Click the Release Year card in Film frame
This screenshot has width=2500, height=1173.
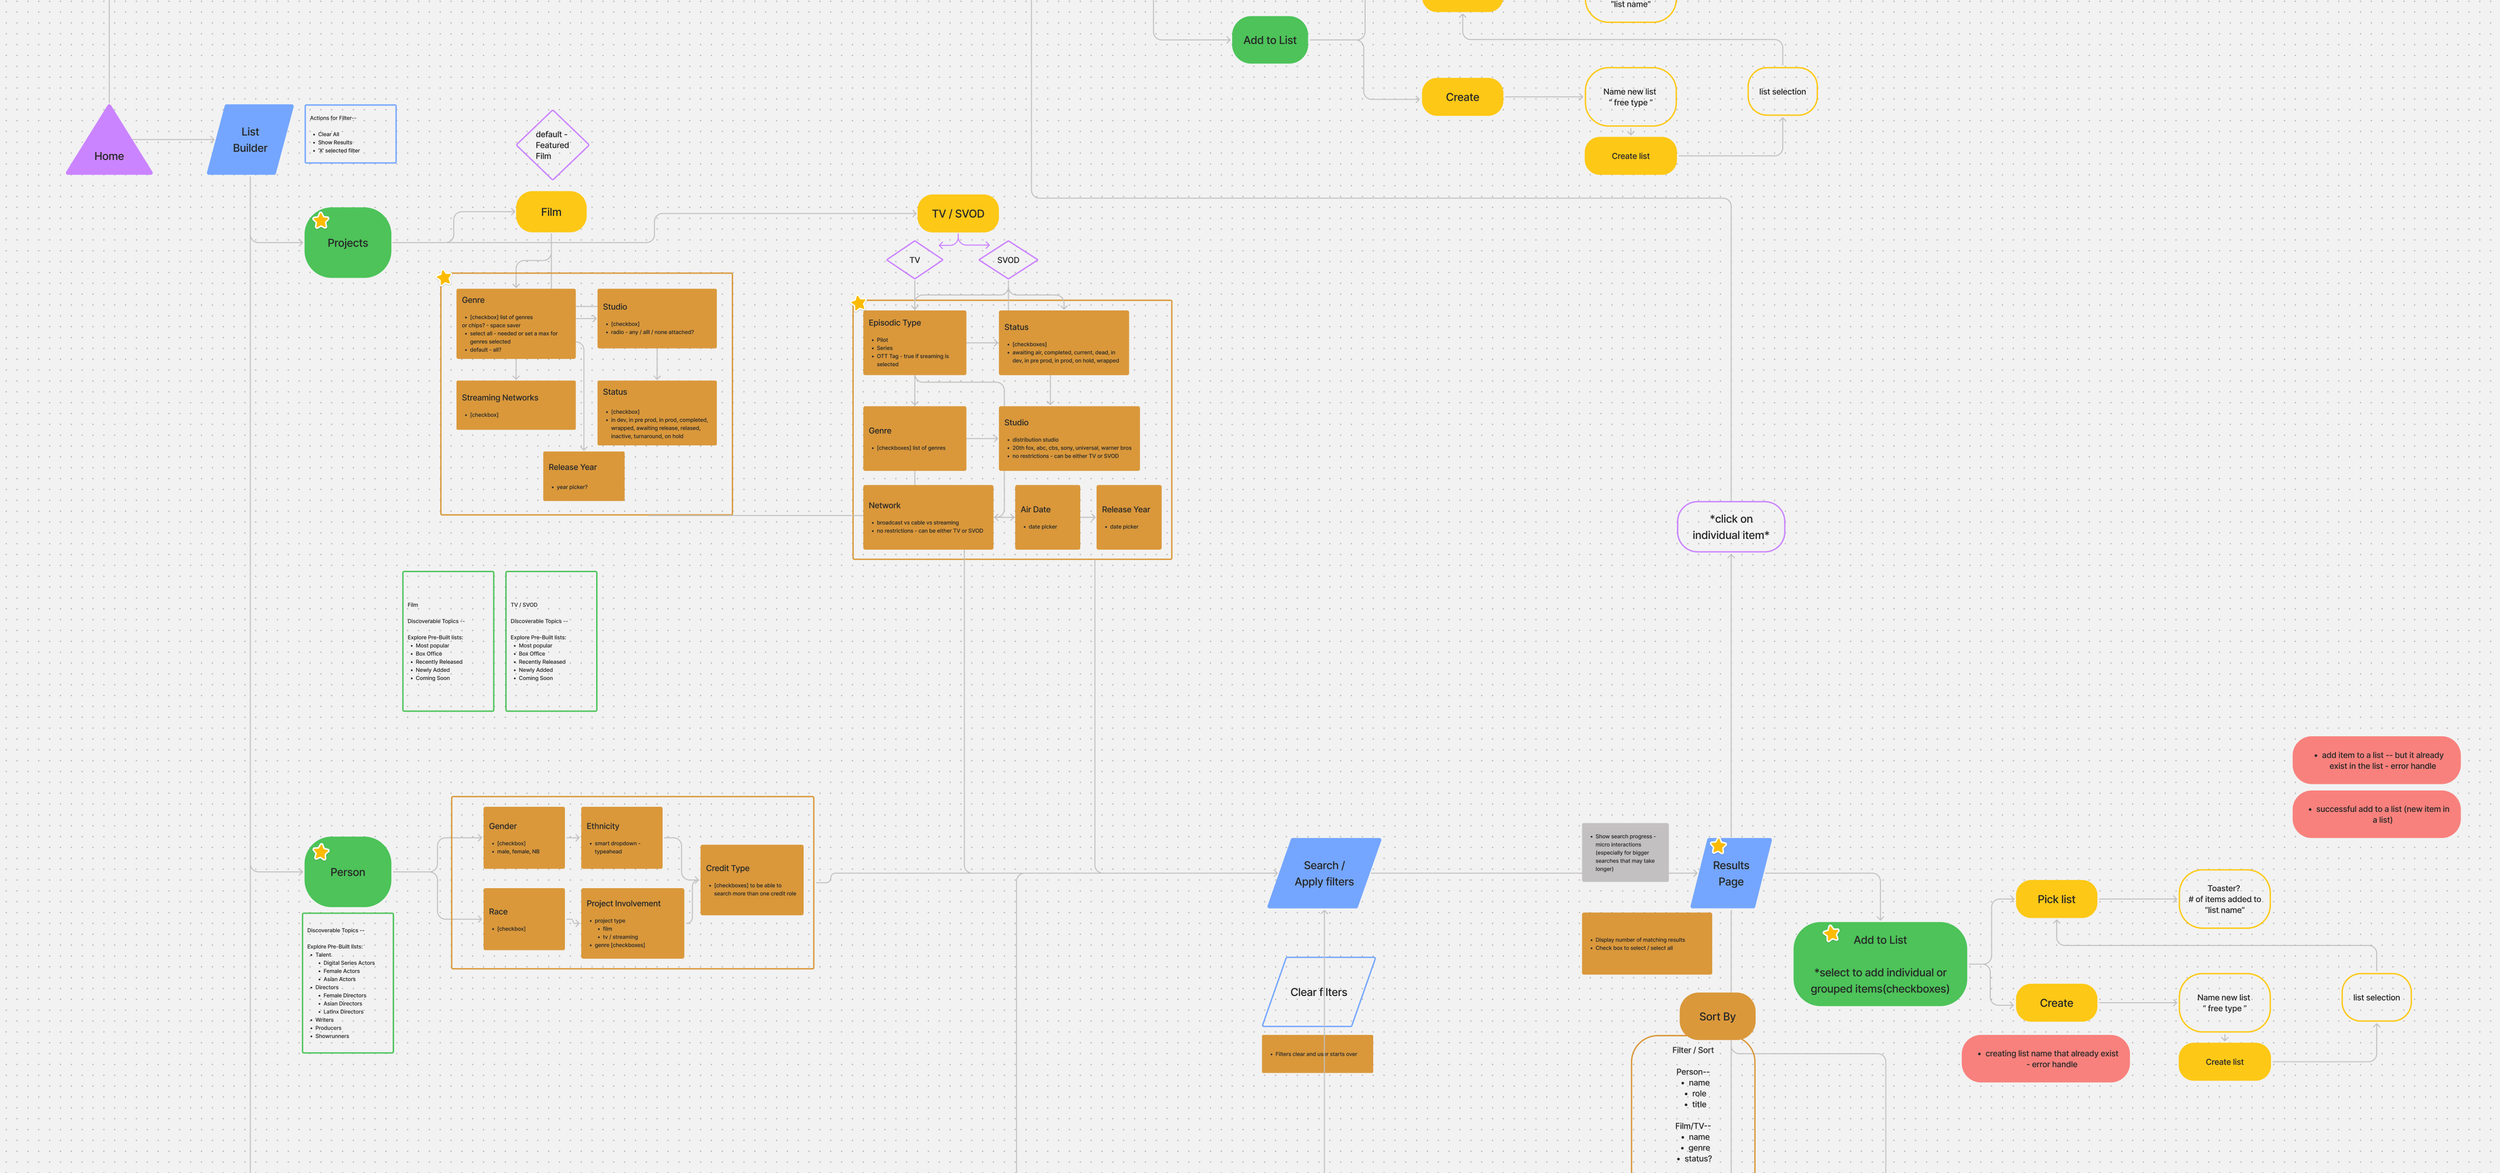(x=584, y=476)
